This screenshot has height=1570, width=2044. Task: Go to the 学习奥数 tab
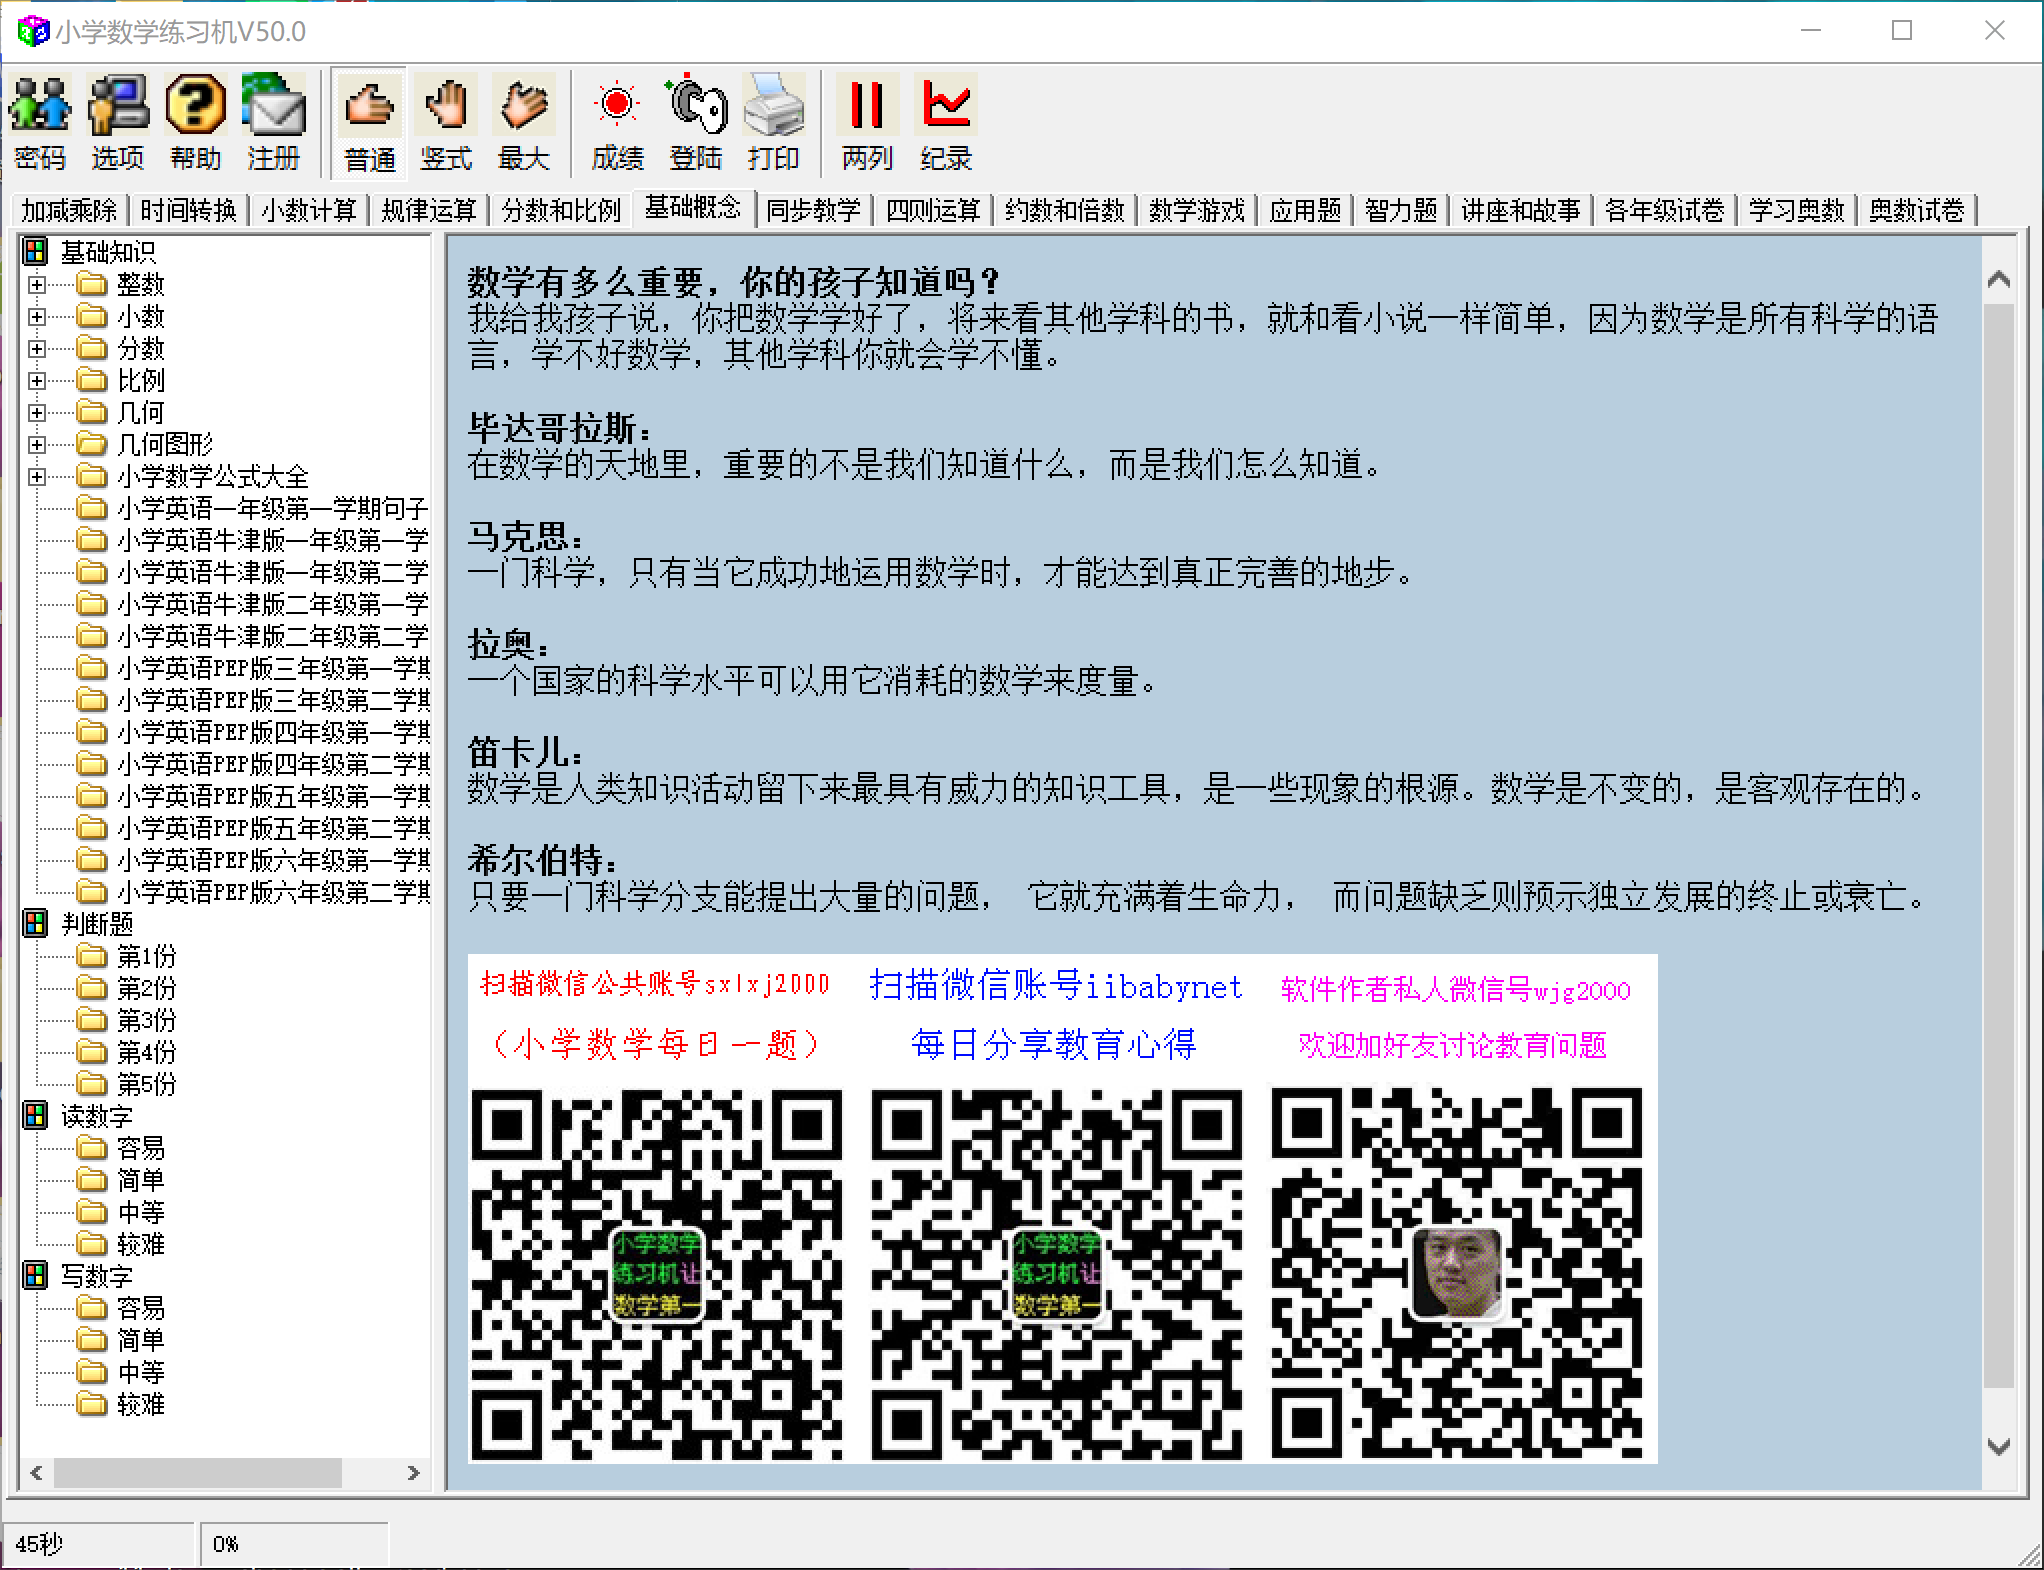1797,210
